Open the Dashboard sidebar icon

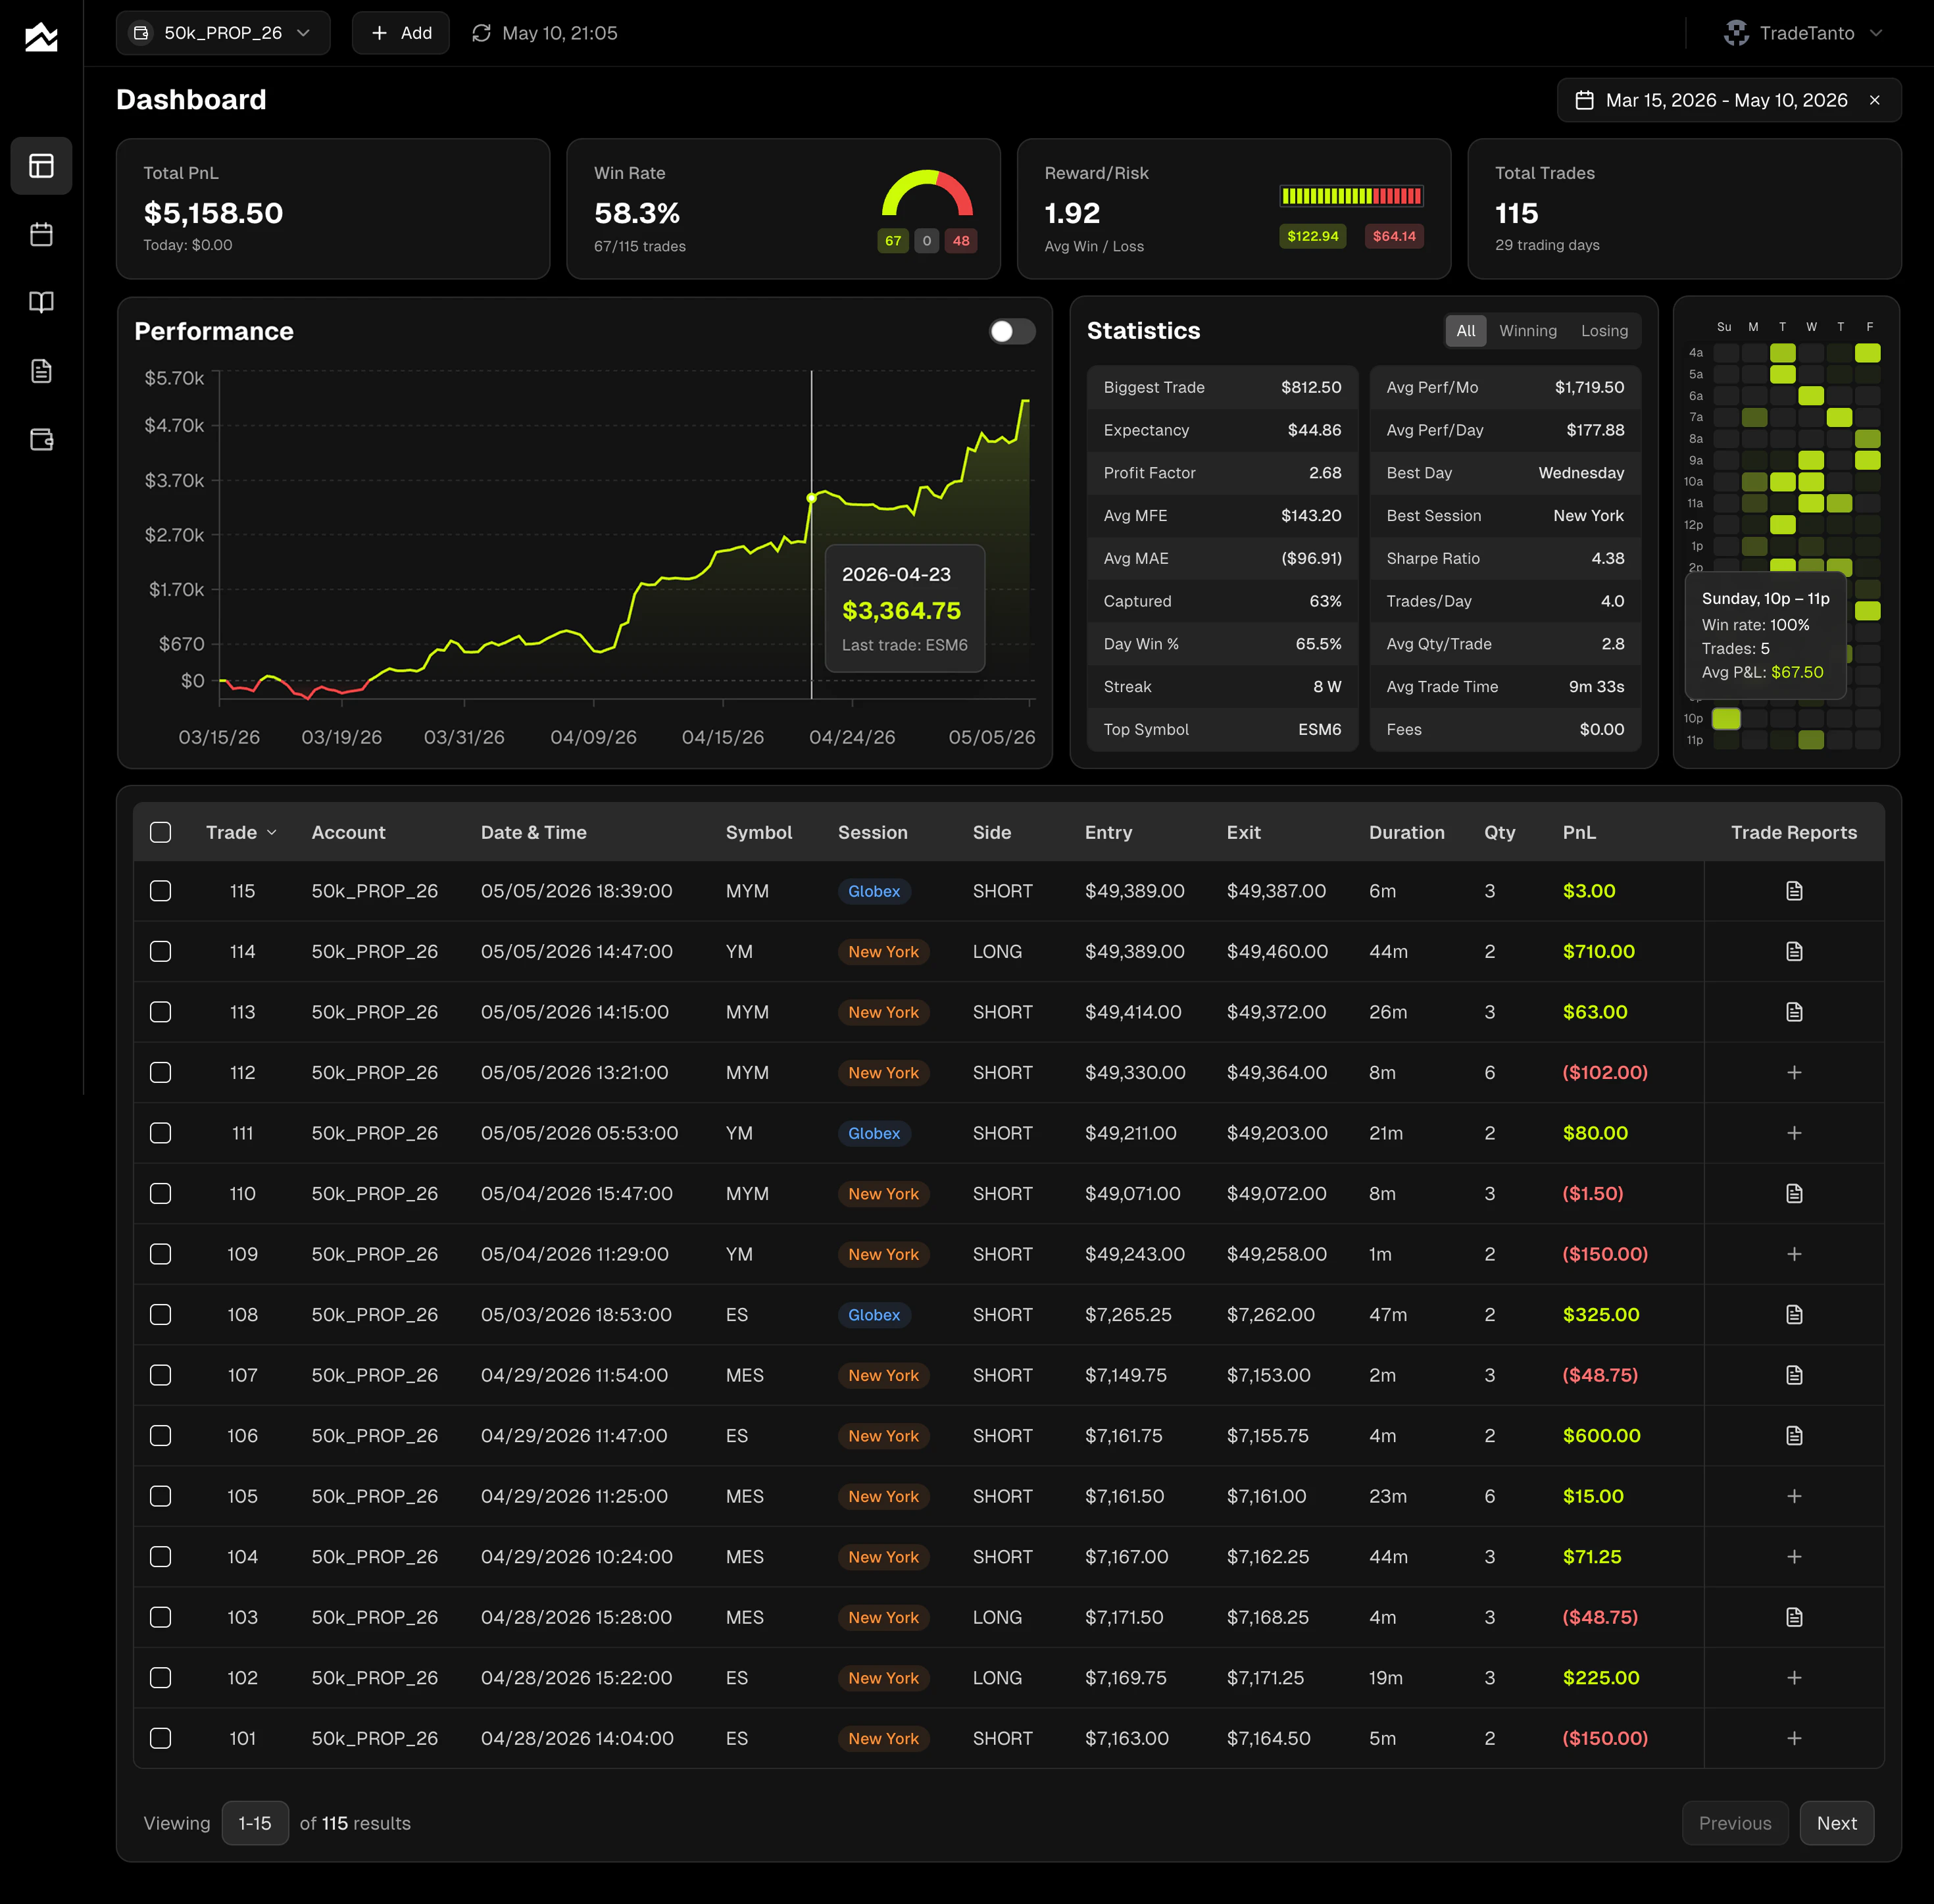point(41,166)
